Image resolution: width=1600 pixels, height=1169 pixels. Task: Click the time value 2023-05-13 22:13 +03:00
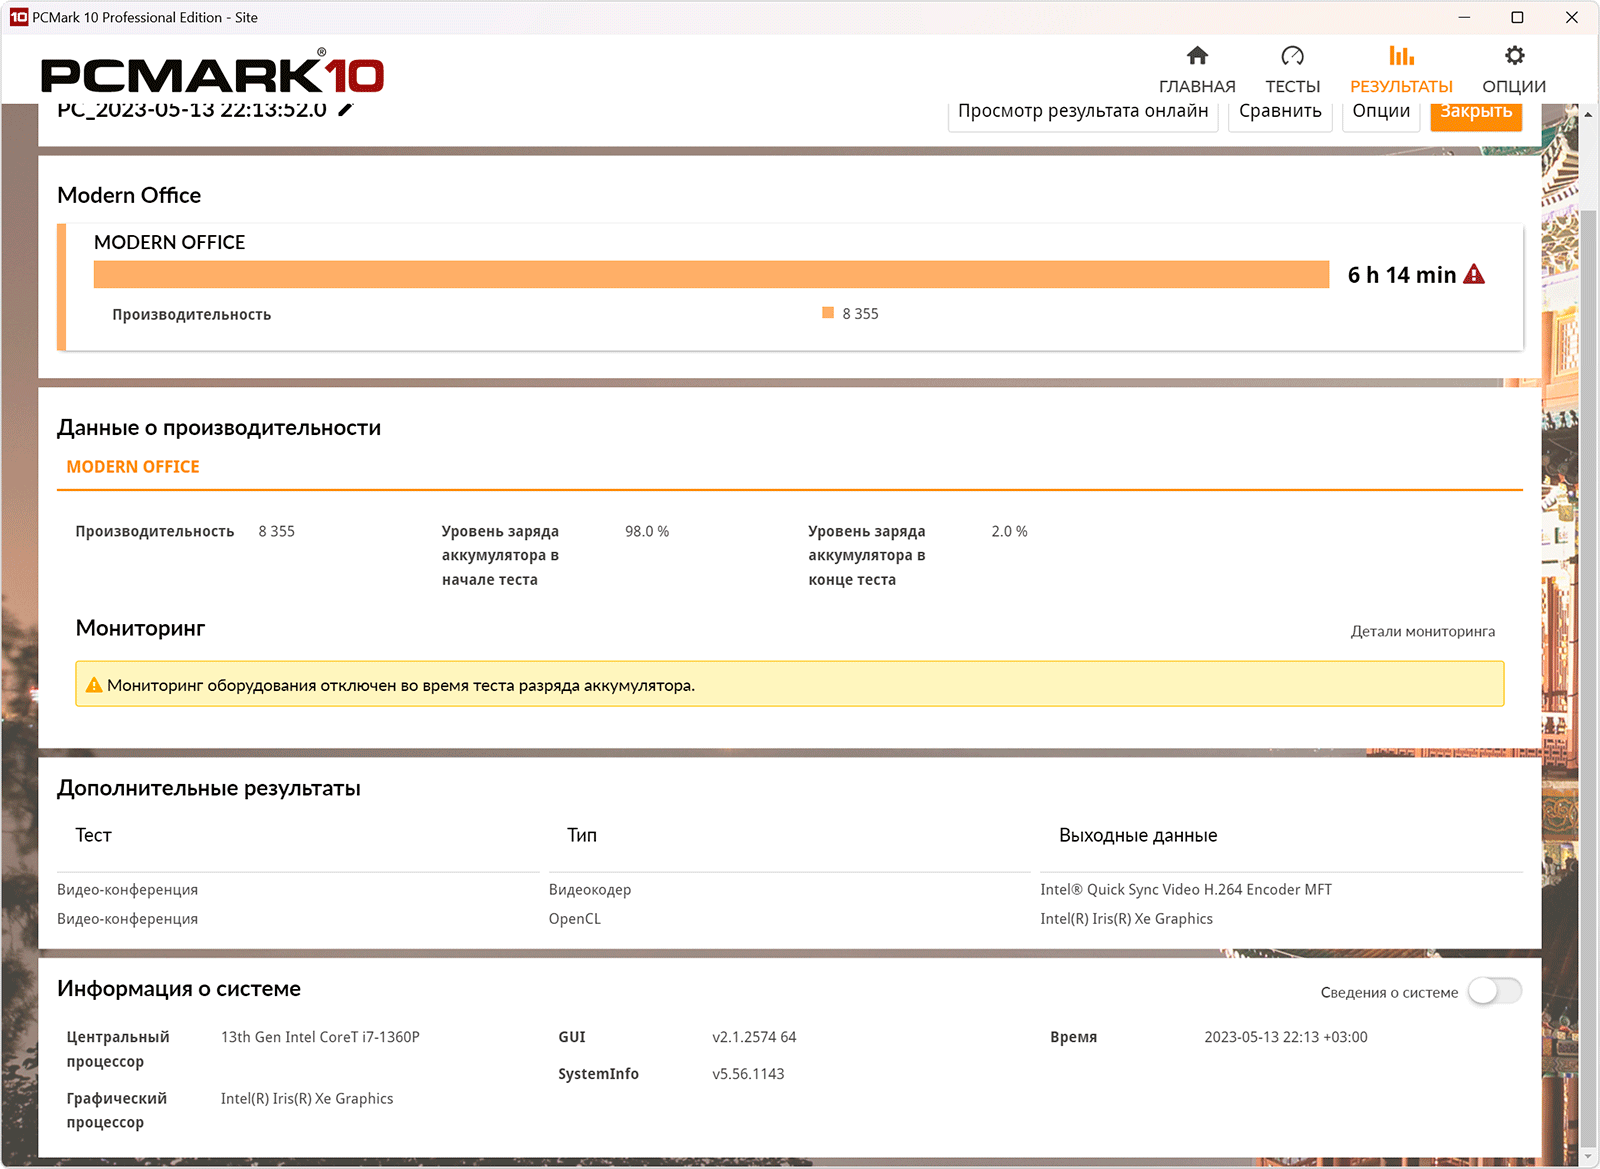click(1286, 1037)
